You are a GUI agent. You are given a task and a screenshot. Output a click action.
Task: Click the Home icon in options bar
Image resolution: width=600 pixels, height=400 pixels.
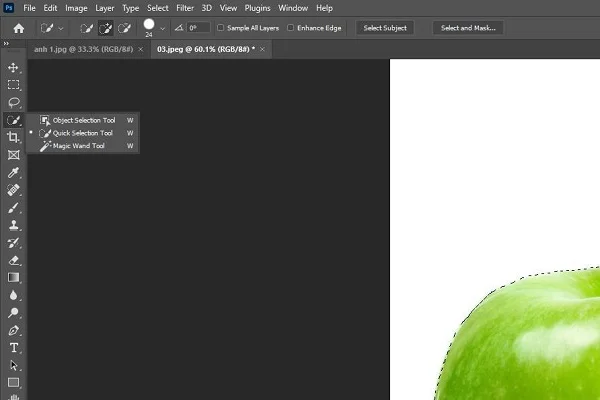coord(18,28)
